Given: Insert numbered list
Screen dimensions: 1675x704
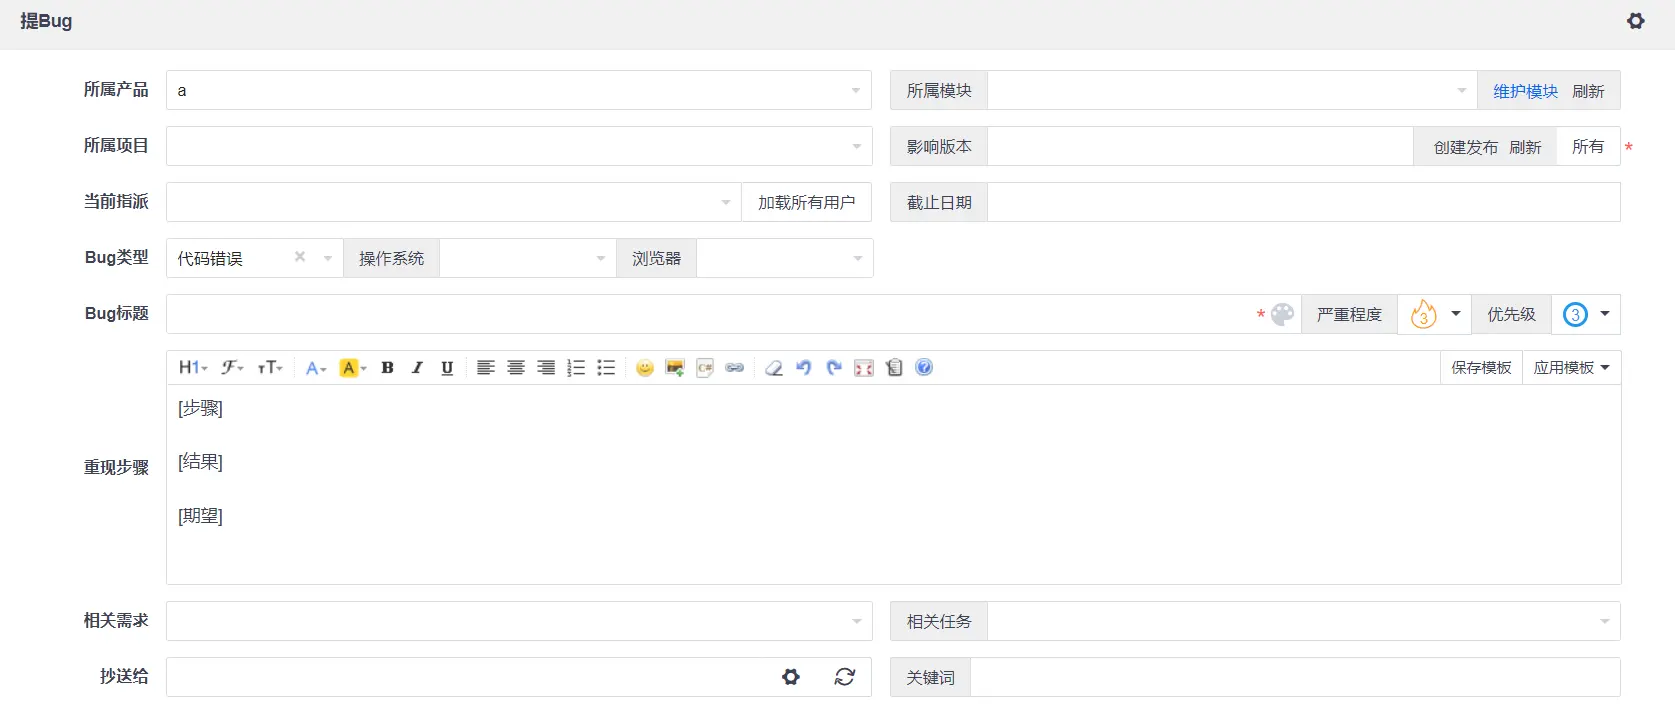Looking at the screenshot, I should (576, 368).
